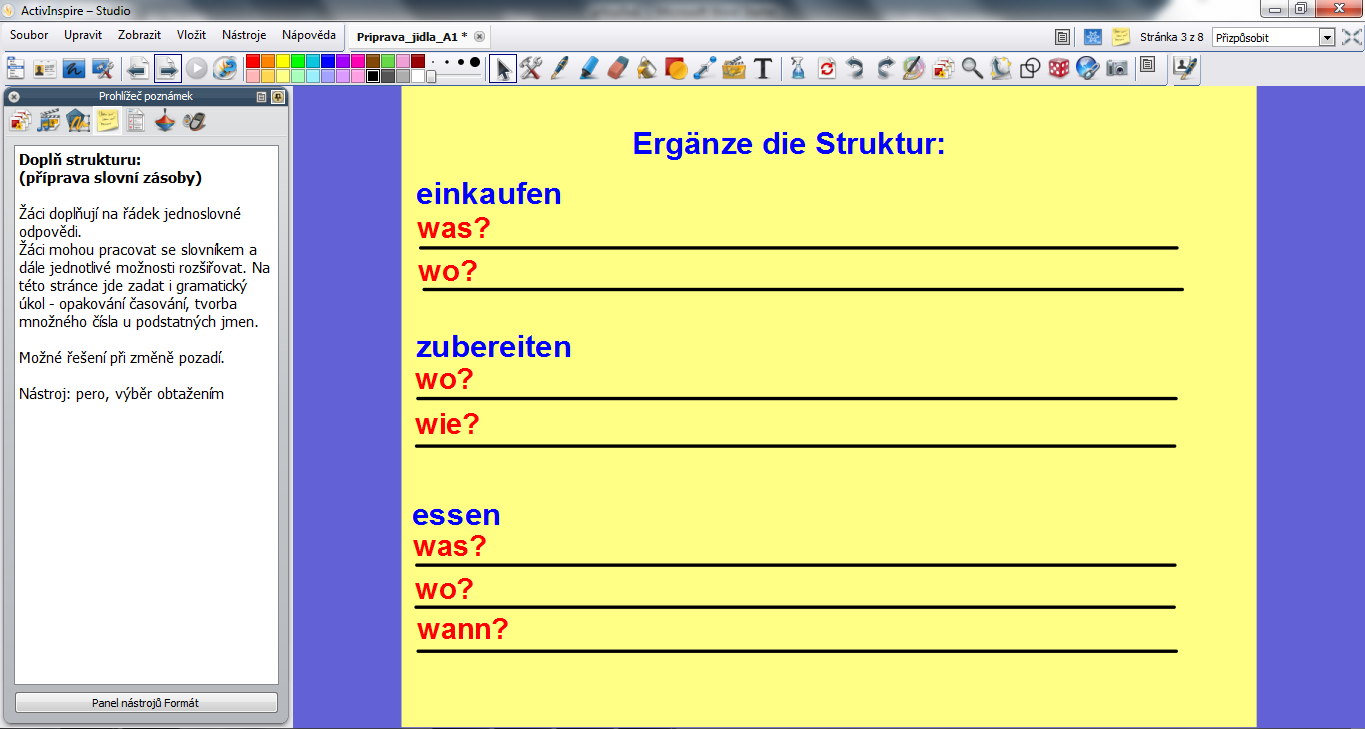1365x729 pixels.
Task: Toggle the pin on the notes browser
Action: [x=278, y=97]
